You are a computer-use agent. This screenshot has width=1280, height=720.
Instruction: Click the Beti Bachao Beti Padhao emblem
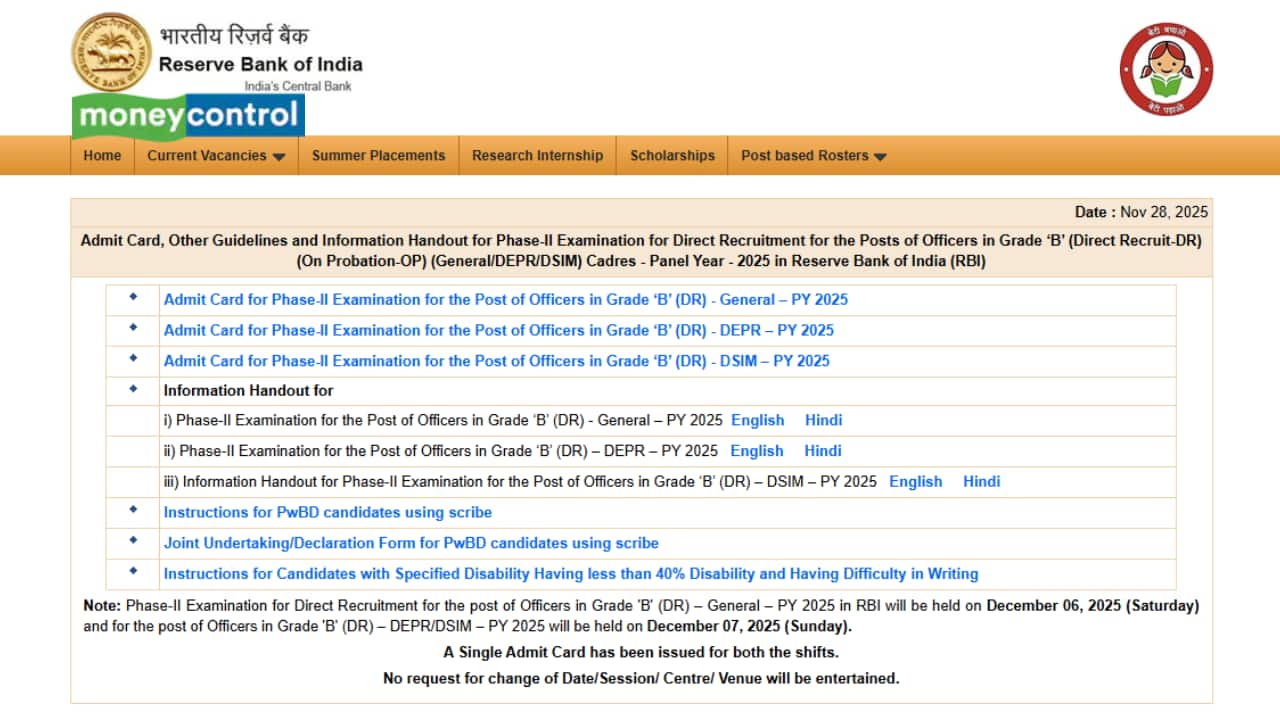click(x=1166, y=68)
